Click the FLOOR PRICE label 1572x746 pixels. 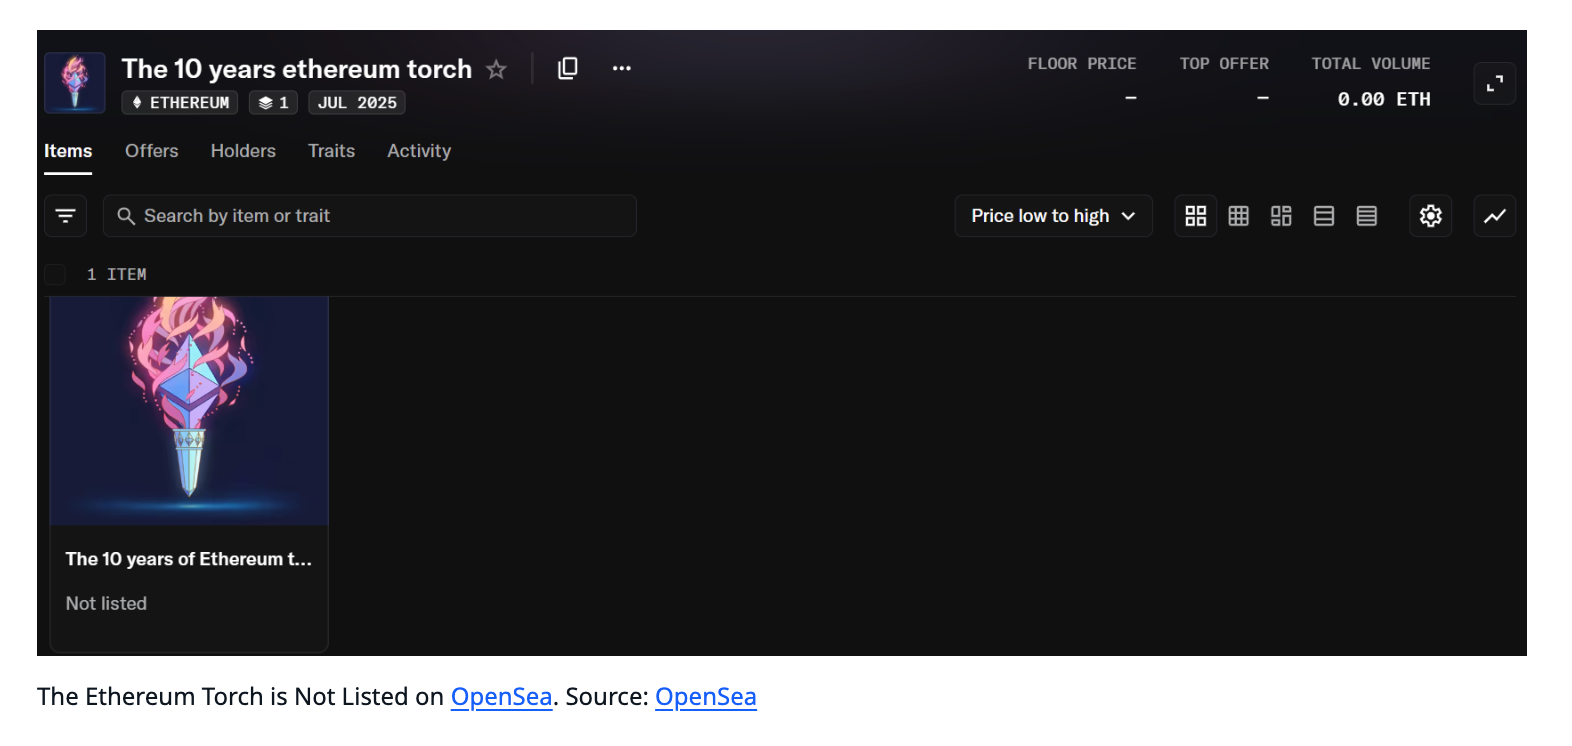coord(1082,64)
